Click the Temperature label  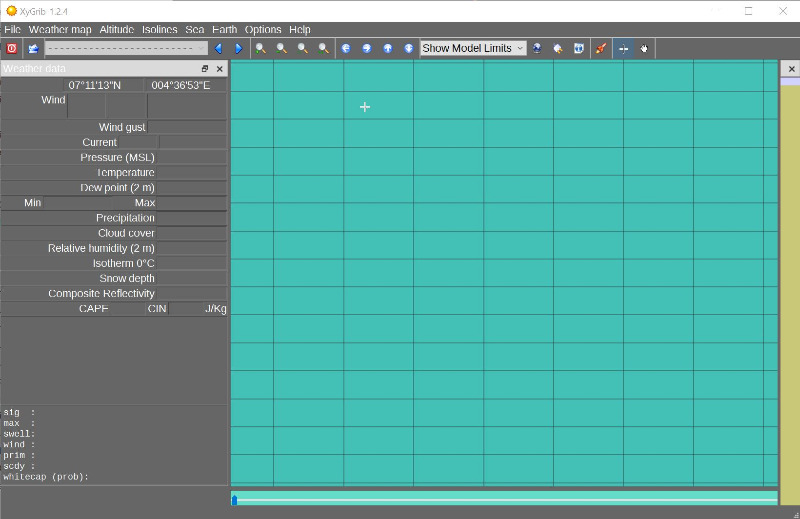[126, 172]
